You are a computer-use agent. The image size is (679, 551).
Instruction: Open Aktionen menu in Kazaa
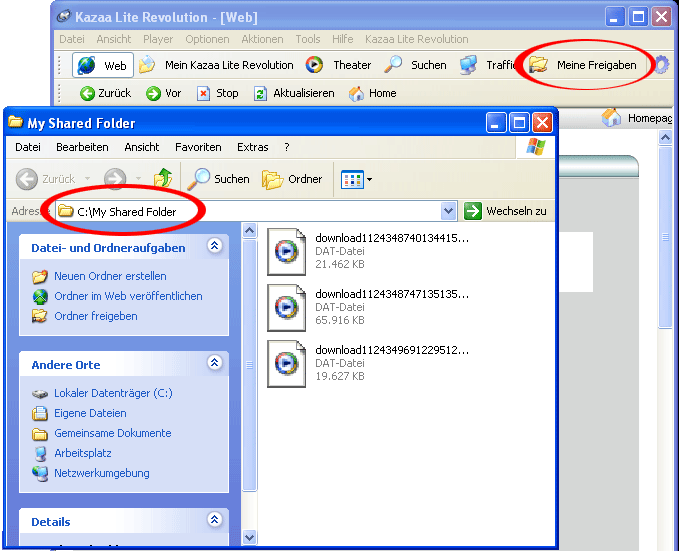tap(262, 39)
